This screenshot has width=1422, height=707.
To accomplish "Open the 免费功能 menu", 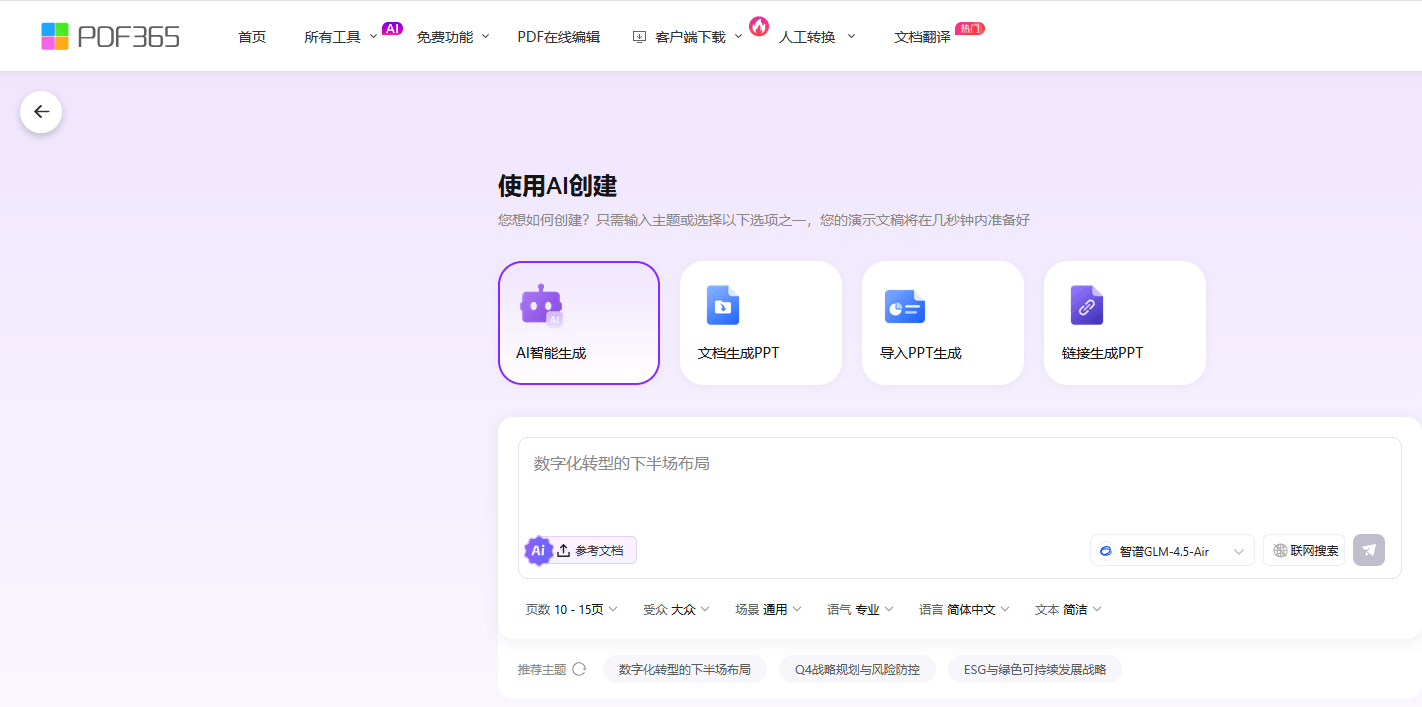I will click(453, 37).
